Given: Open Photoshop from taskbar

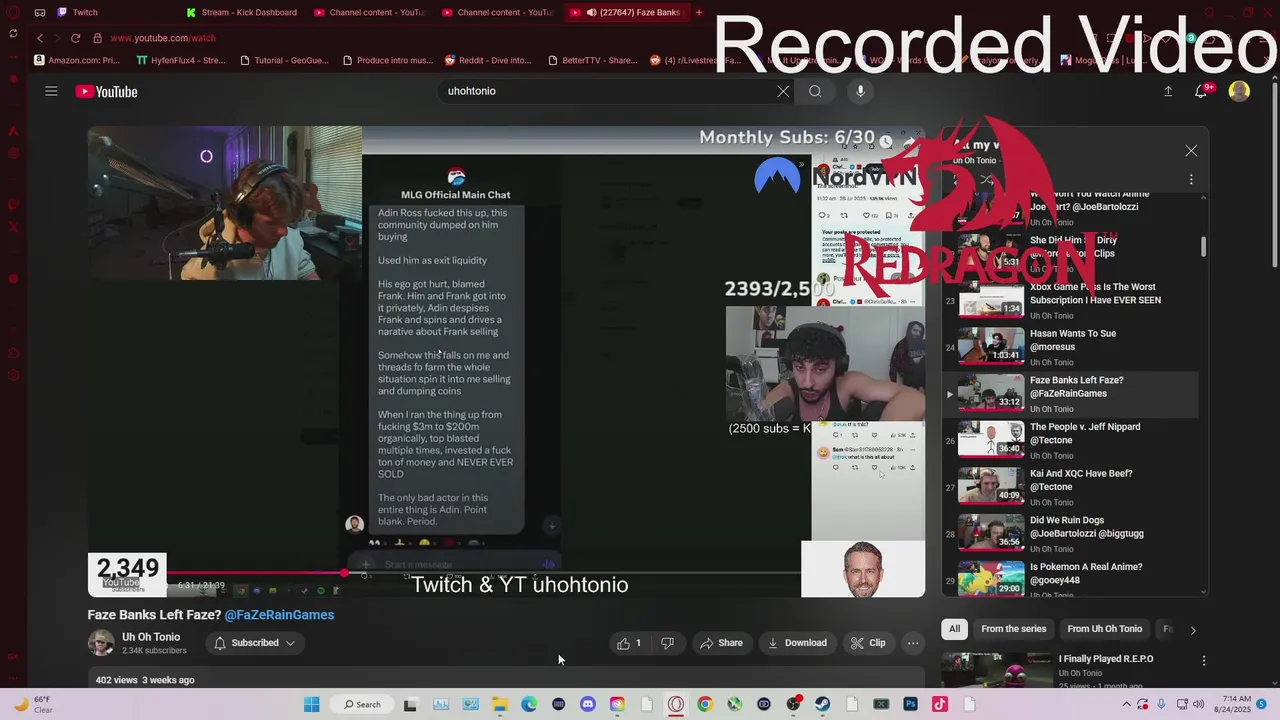Looking at the screenshot, I should coord(910,704).
